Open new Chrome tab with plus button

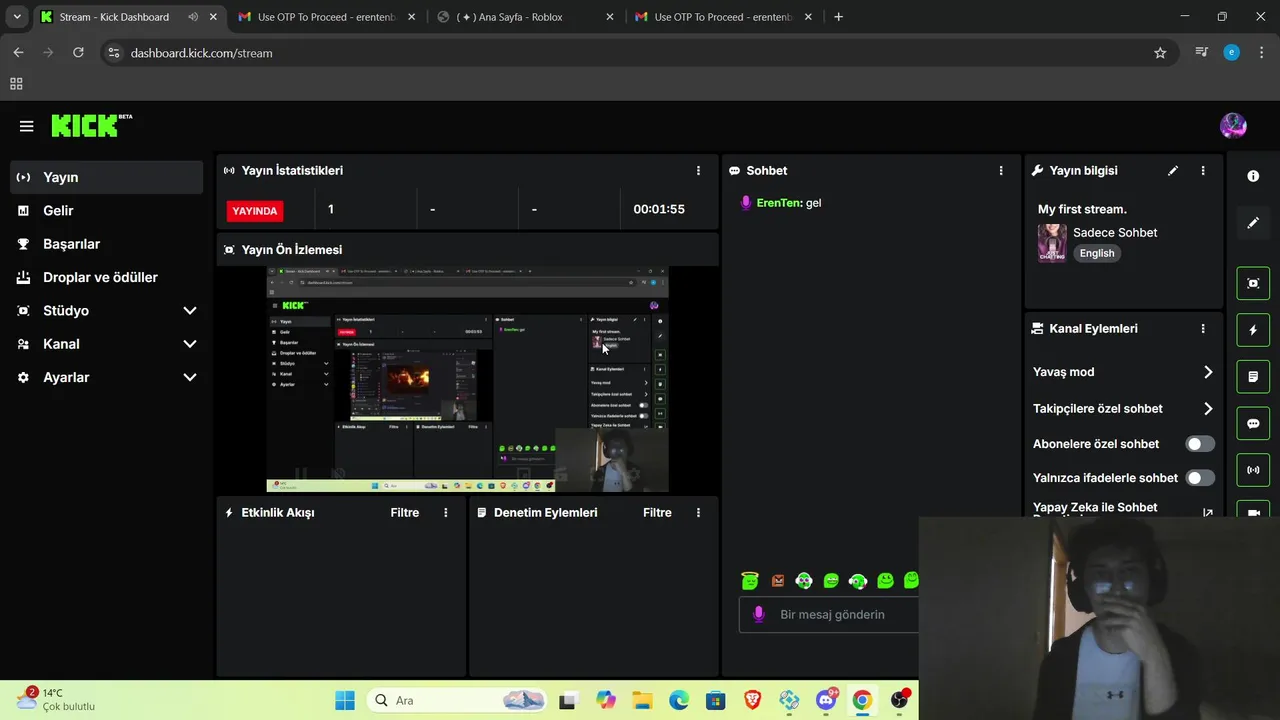tap(838, 17)
